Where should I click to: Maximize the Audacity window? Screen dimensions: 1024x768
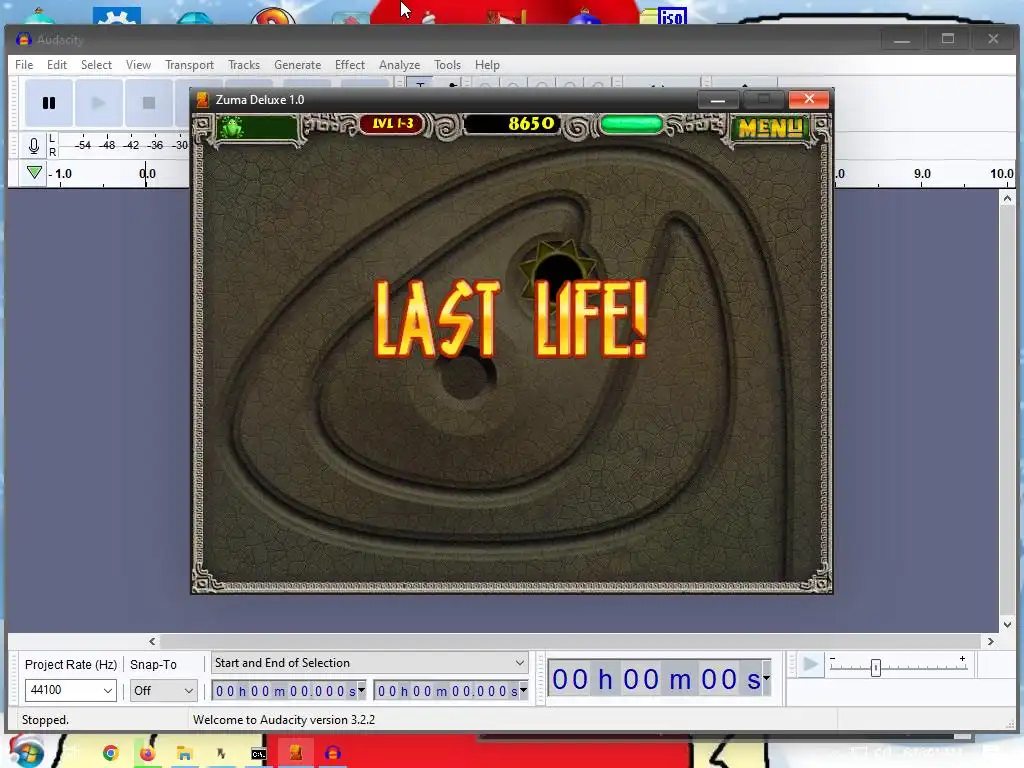[948, 39]
